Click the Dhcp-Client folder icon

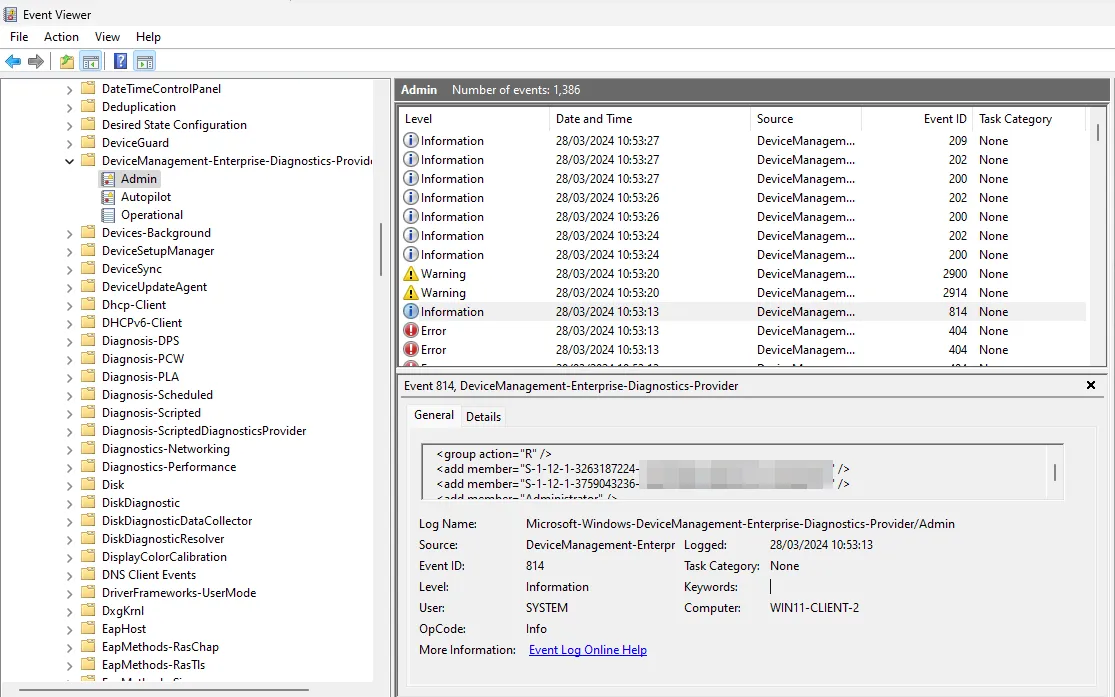[x=88, y=304]
